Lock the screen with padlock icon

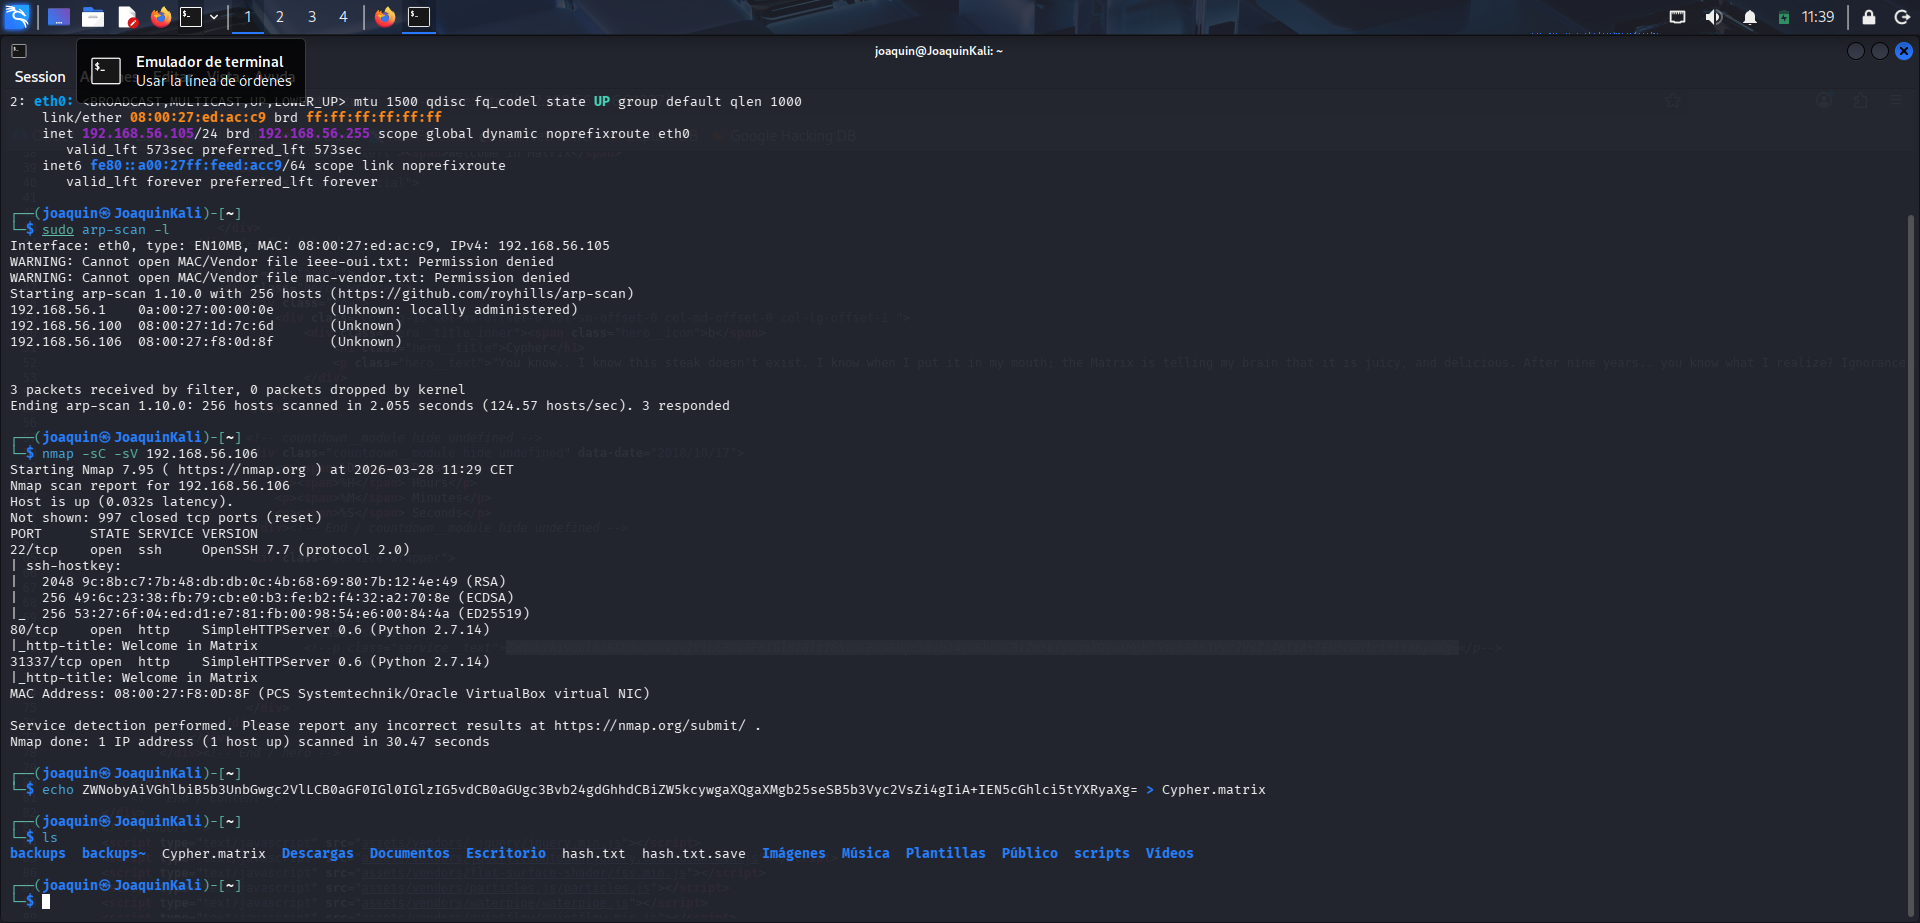point(1868,17)
